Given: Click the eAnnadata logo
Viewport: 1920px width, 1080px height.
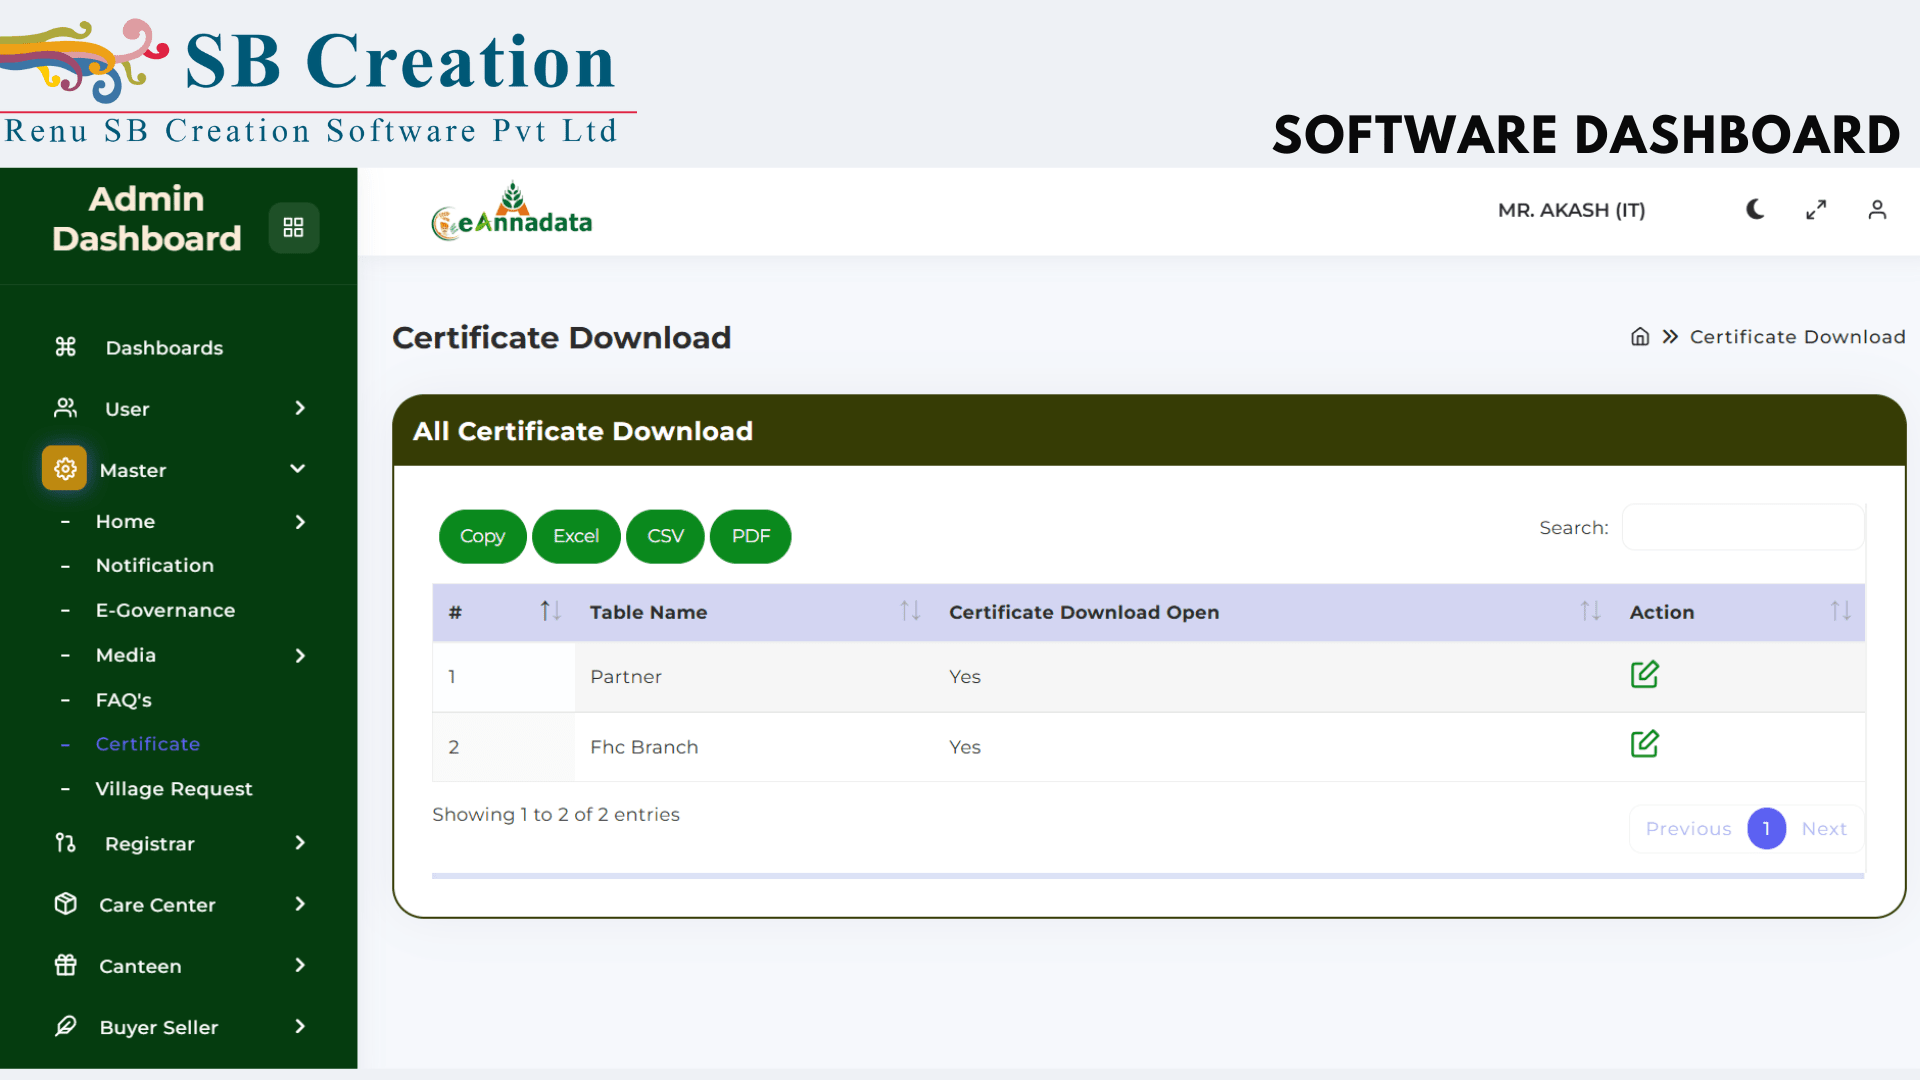Looking at the screenshot, I should [x=512, y=211].
